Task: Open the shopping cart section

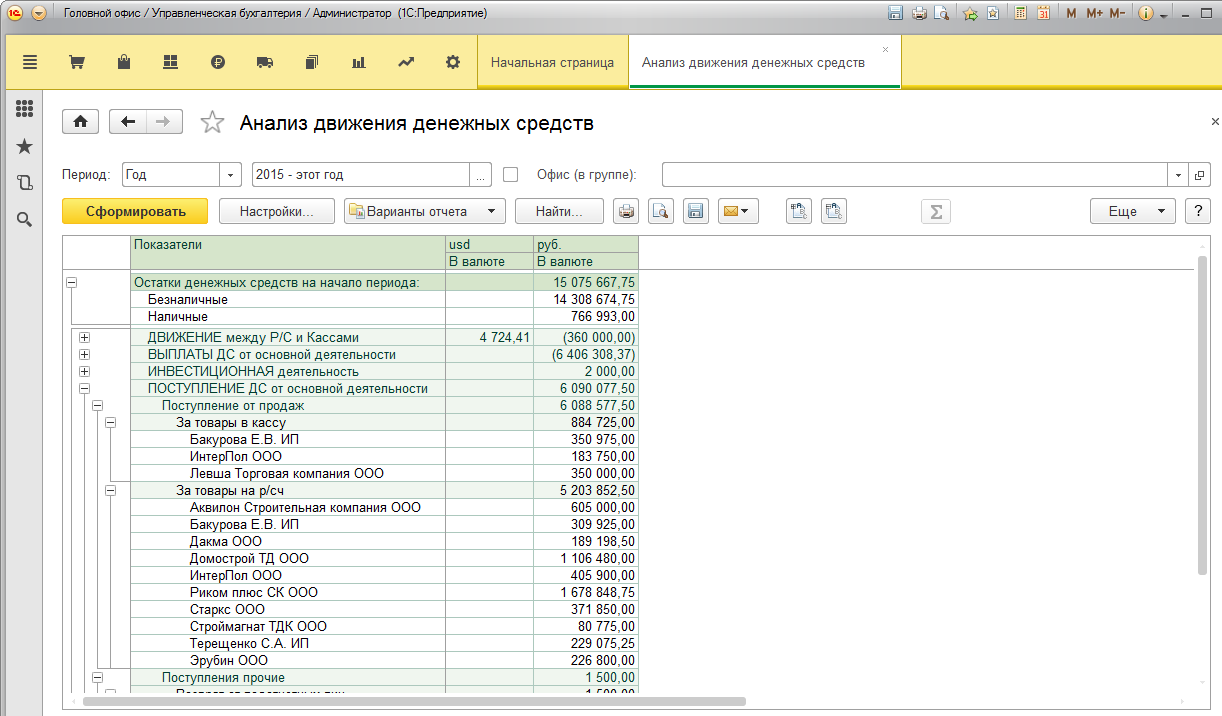Action: 76,62
